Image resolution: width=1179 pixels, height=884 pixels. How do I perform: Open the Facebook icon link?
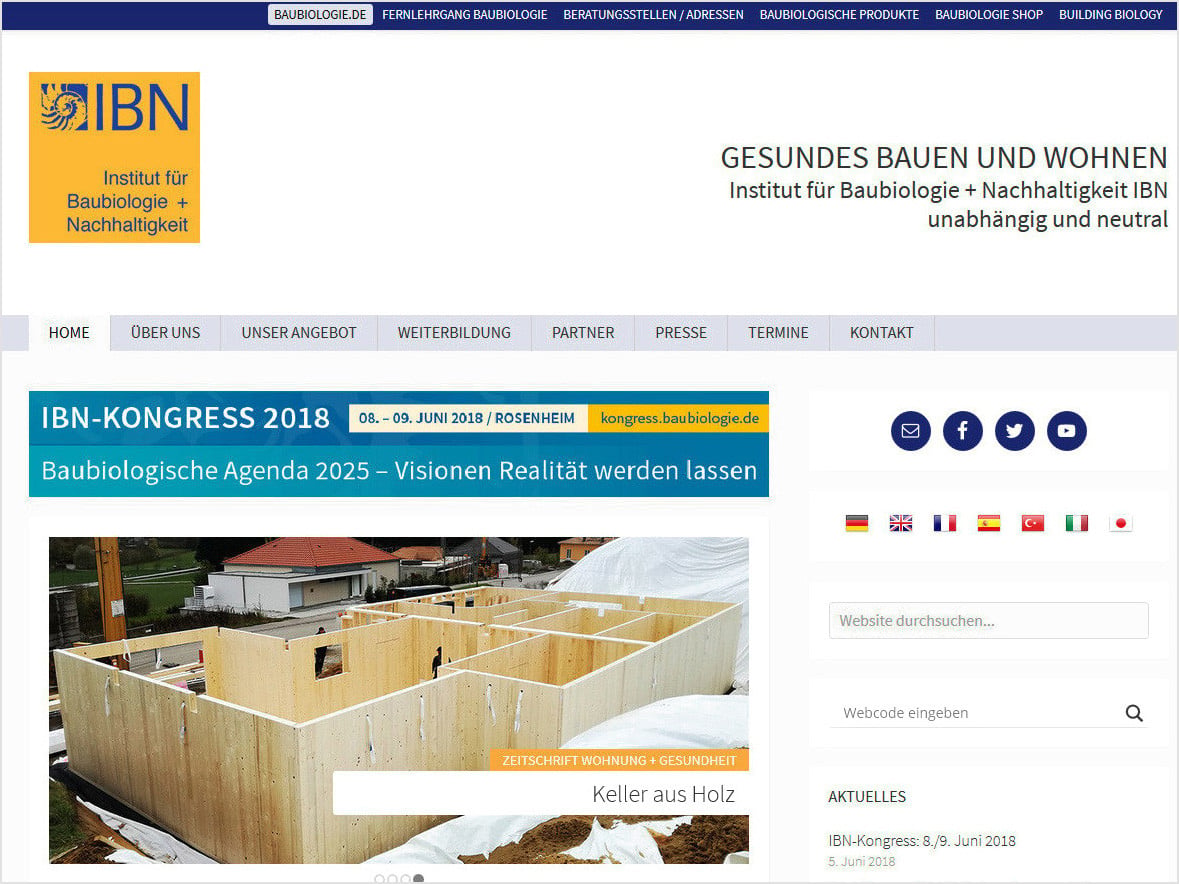962,431
